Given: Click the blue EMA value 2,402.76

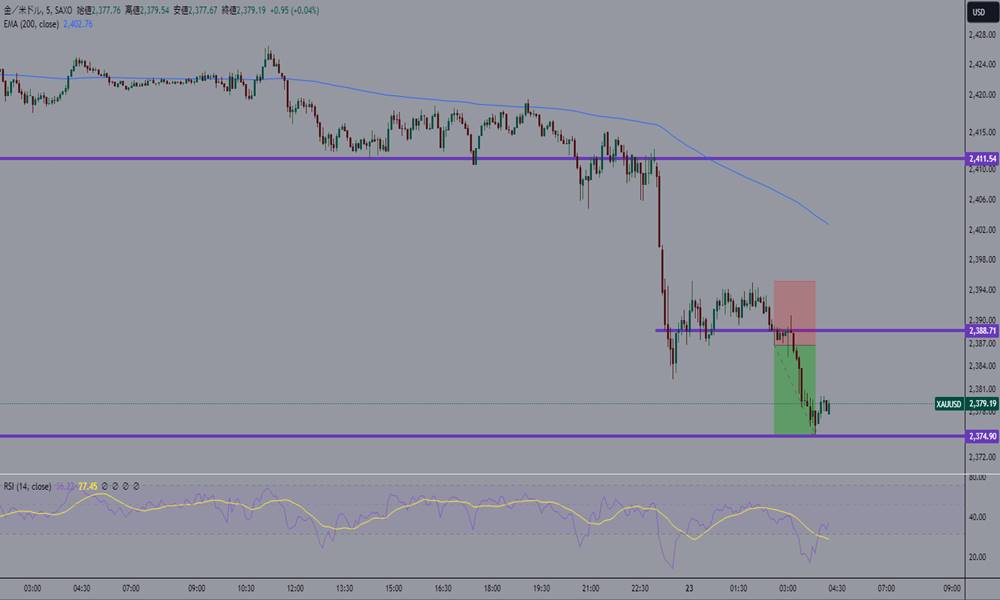Looking at the screenshot, I should (76, 25).
